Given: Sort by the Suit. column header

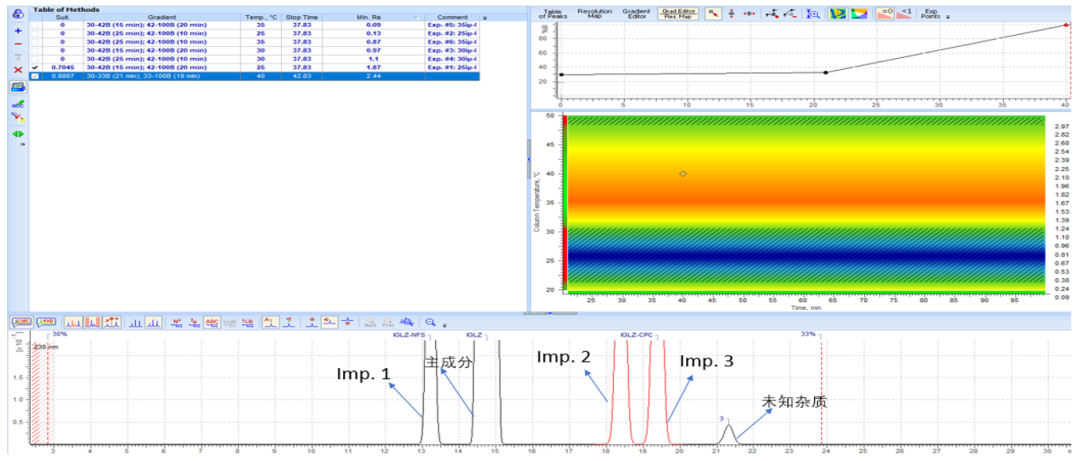Looking at the screenshot, I should click(x=62, y=17).
